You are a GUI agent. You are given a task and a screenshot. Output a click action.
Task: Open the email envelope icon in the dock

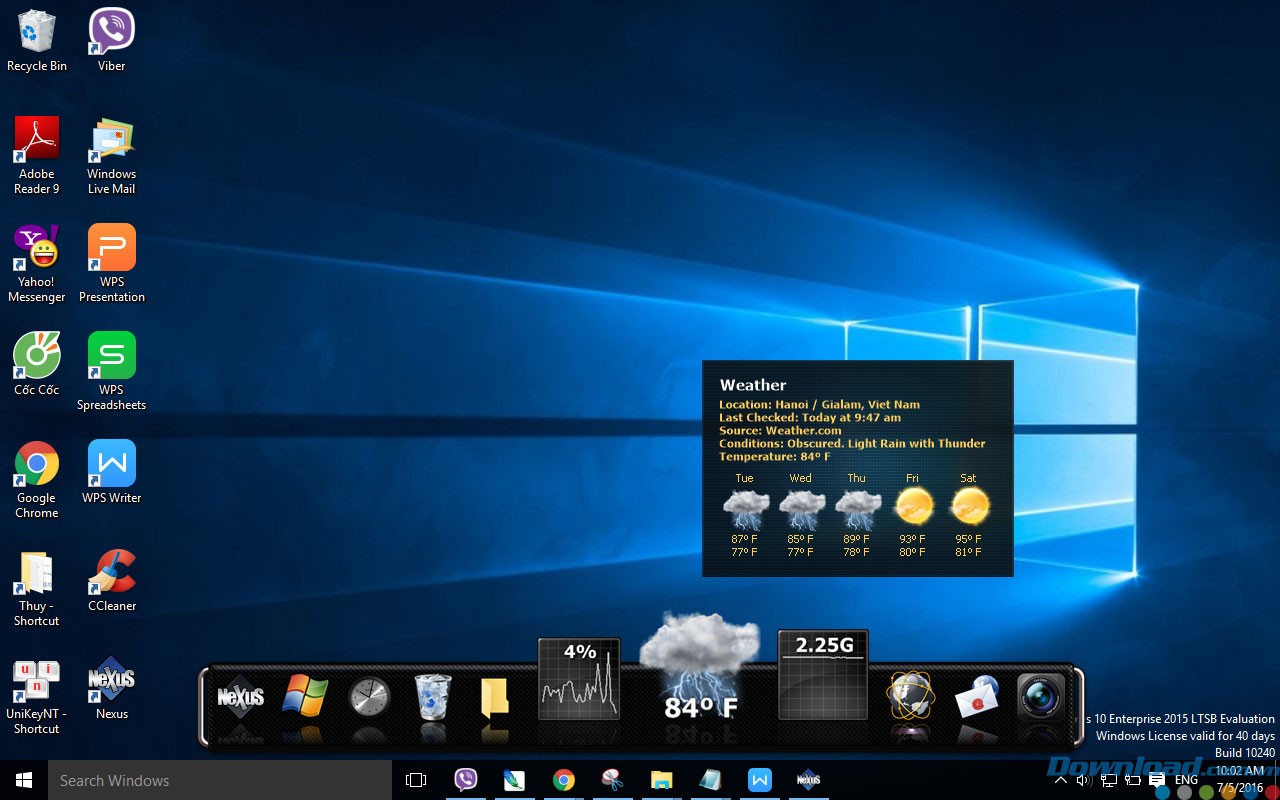pyautogui.click(x=976, y=697)
